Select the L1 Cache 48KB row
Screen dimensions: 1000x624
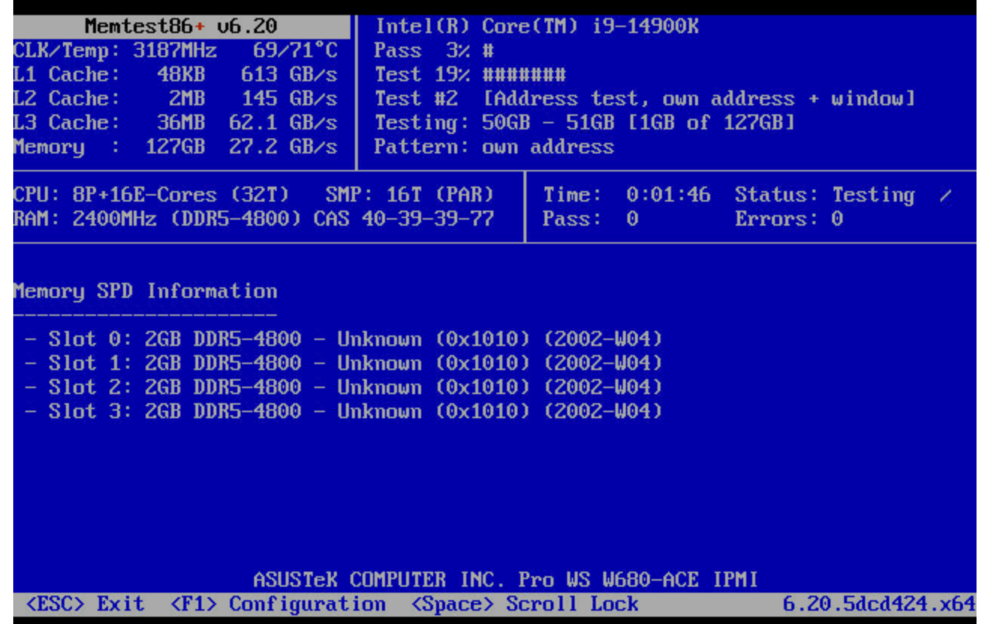[x=175, y=75]
